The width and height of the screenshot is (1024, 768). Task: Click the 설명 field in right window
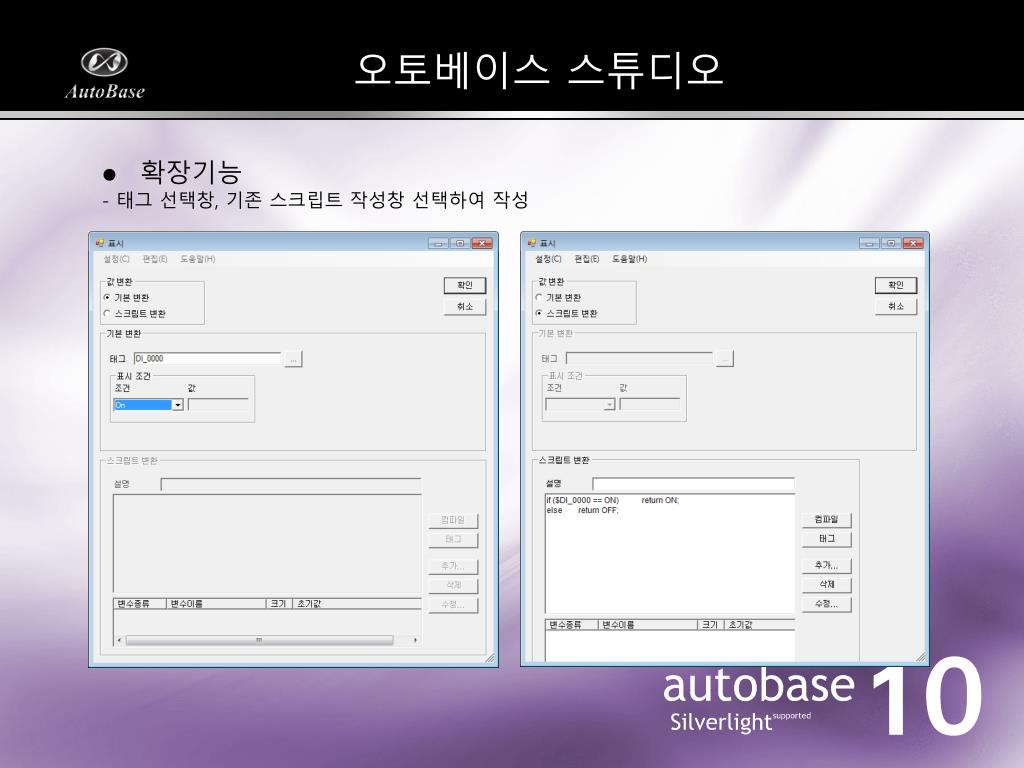coord(694,484)
